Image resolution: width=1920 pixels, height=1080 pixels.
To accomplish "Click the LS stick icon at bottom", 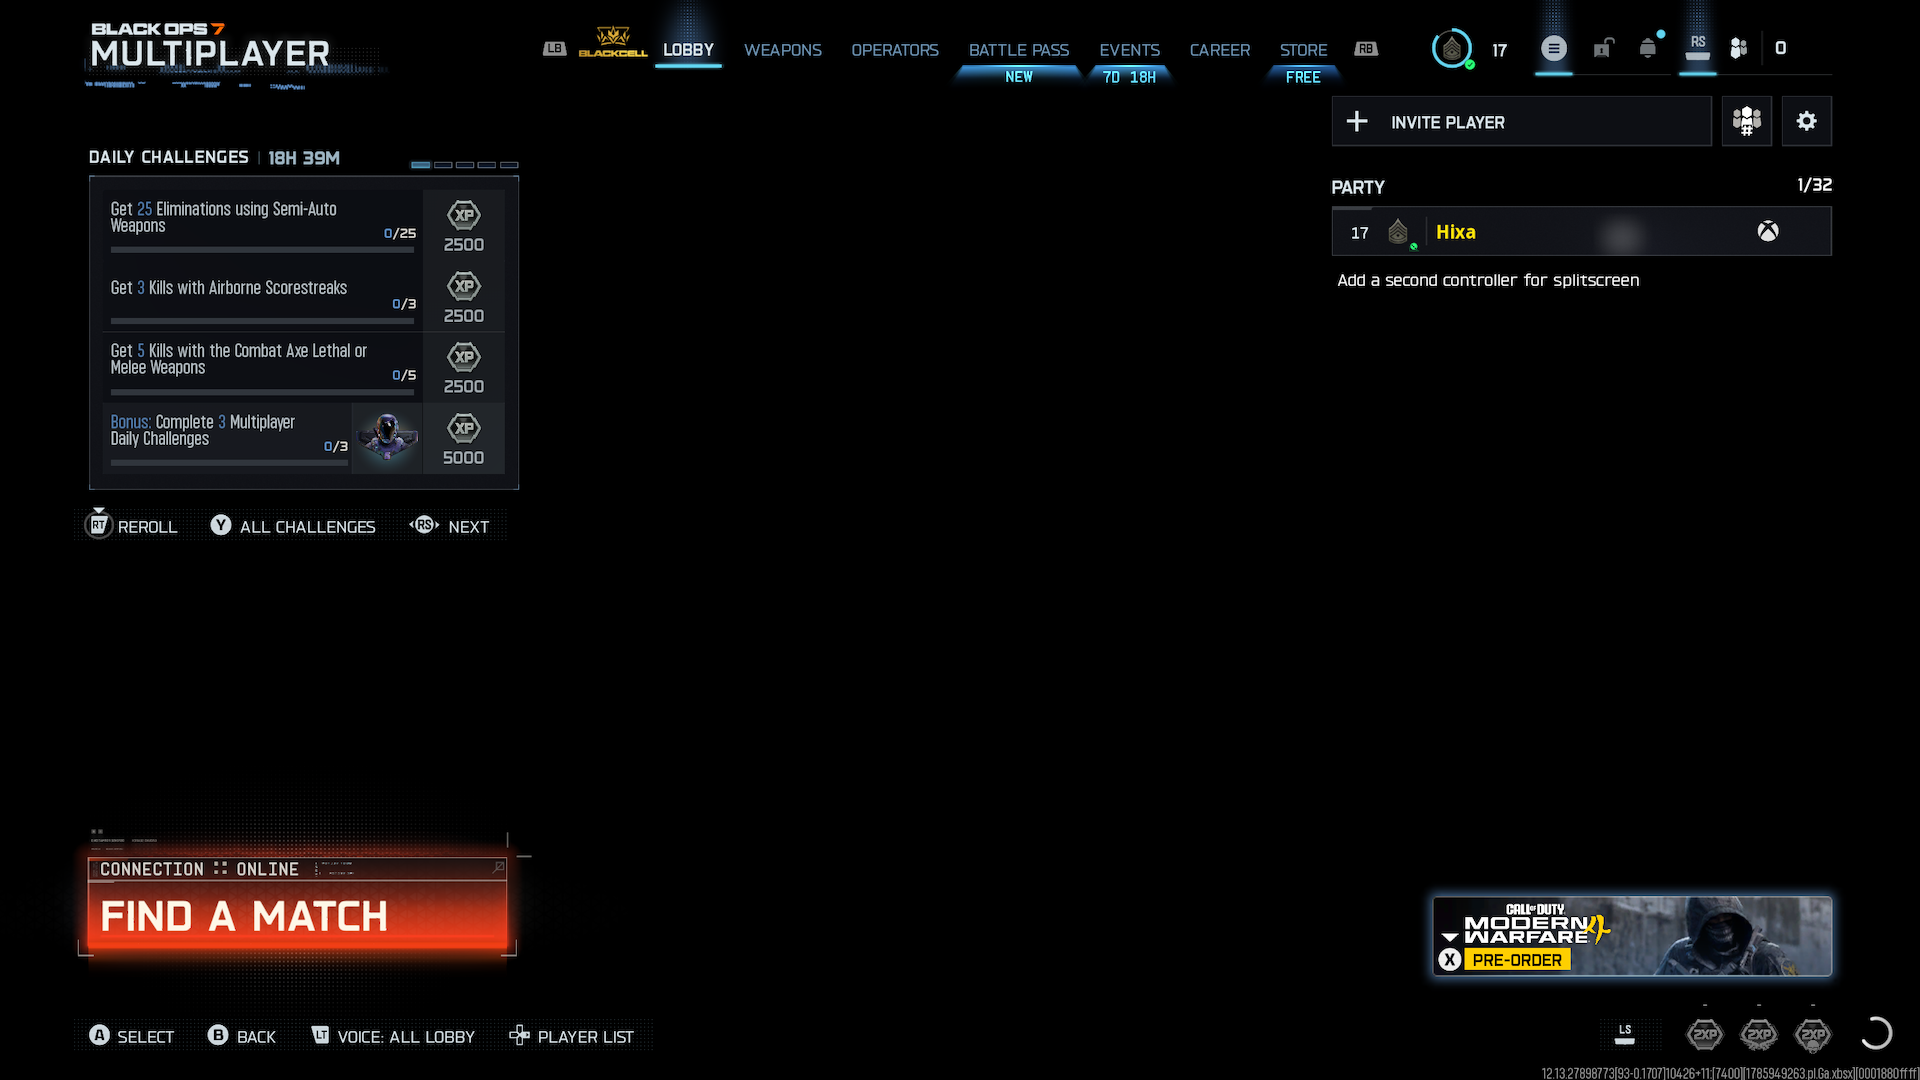I will [x=1625, y=1034].
